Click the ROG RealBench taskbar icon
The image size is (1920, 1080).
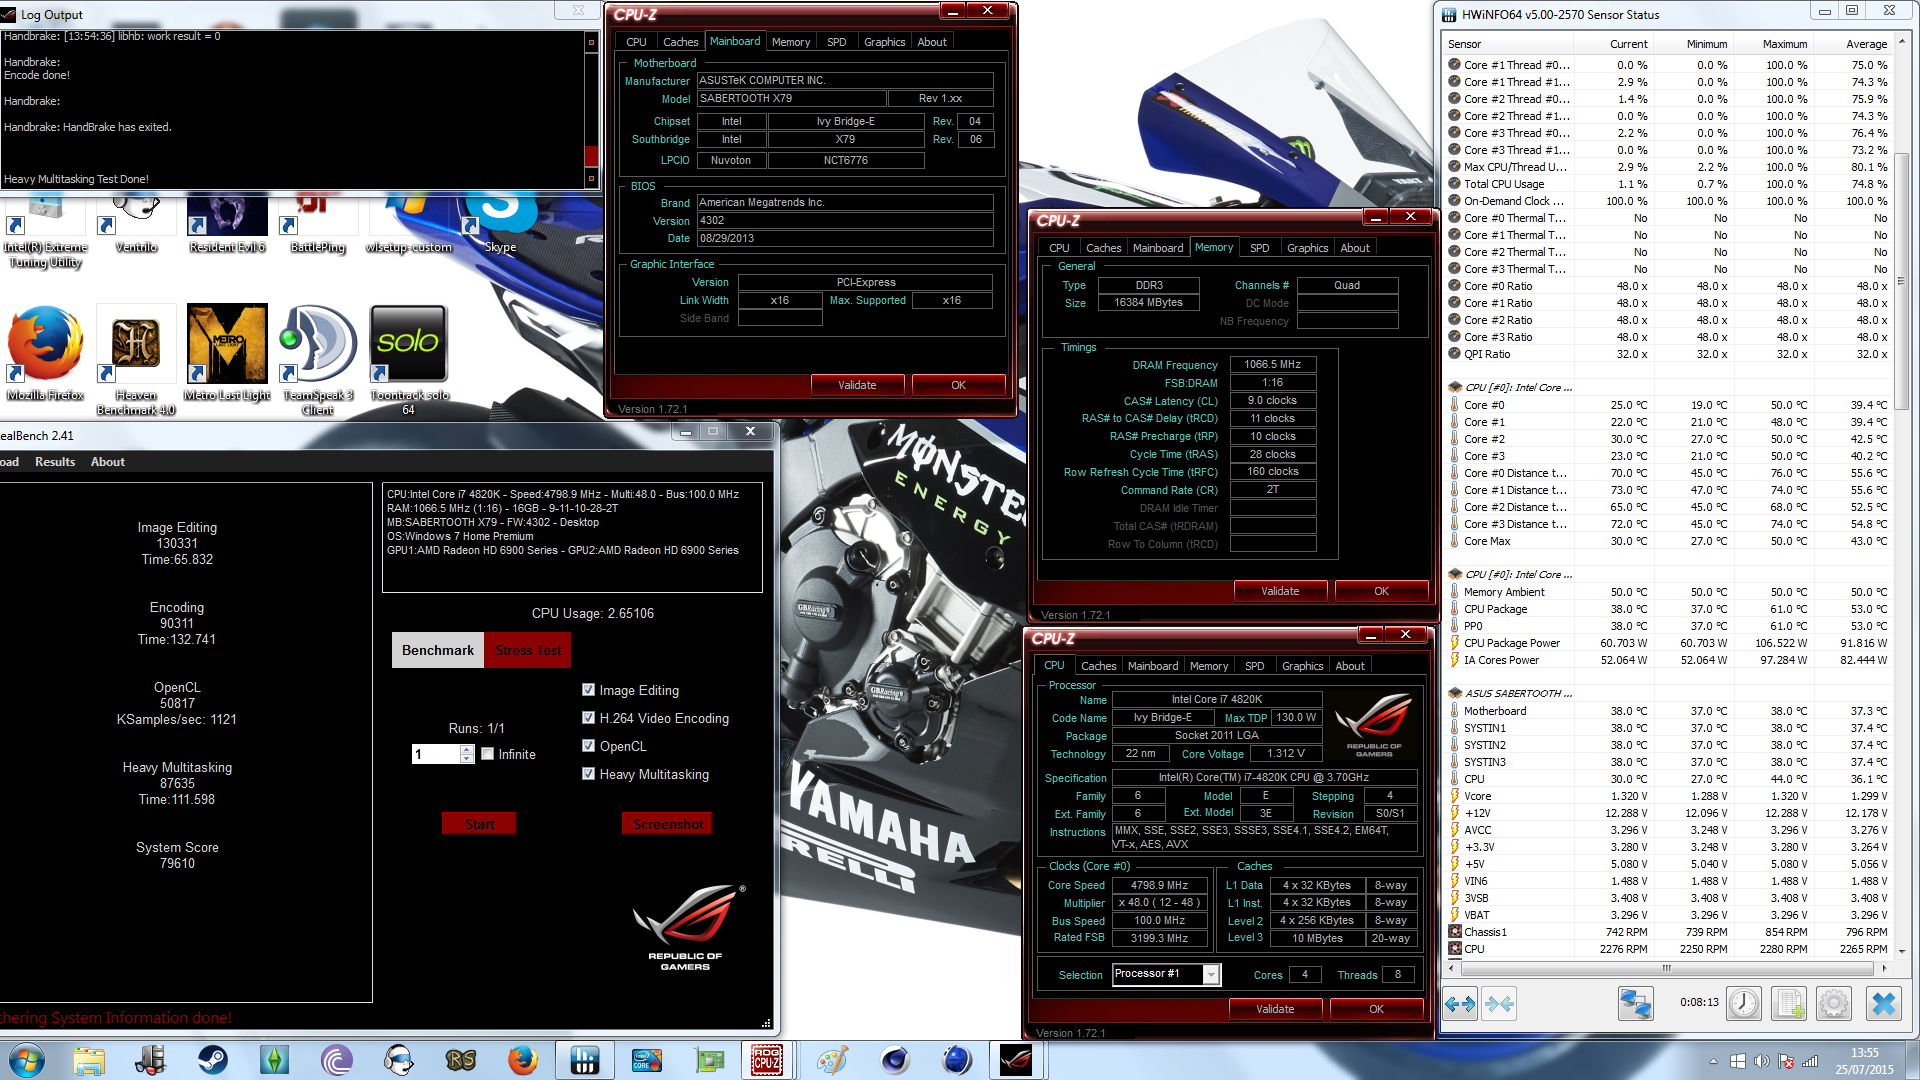coord(1016,1060)
